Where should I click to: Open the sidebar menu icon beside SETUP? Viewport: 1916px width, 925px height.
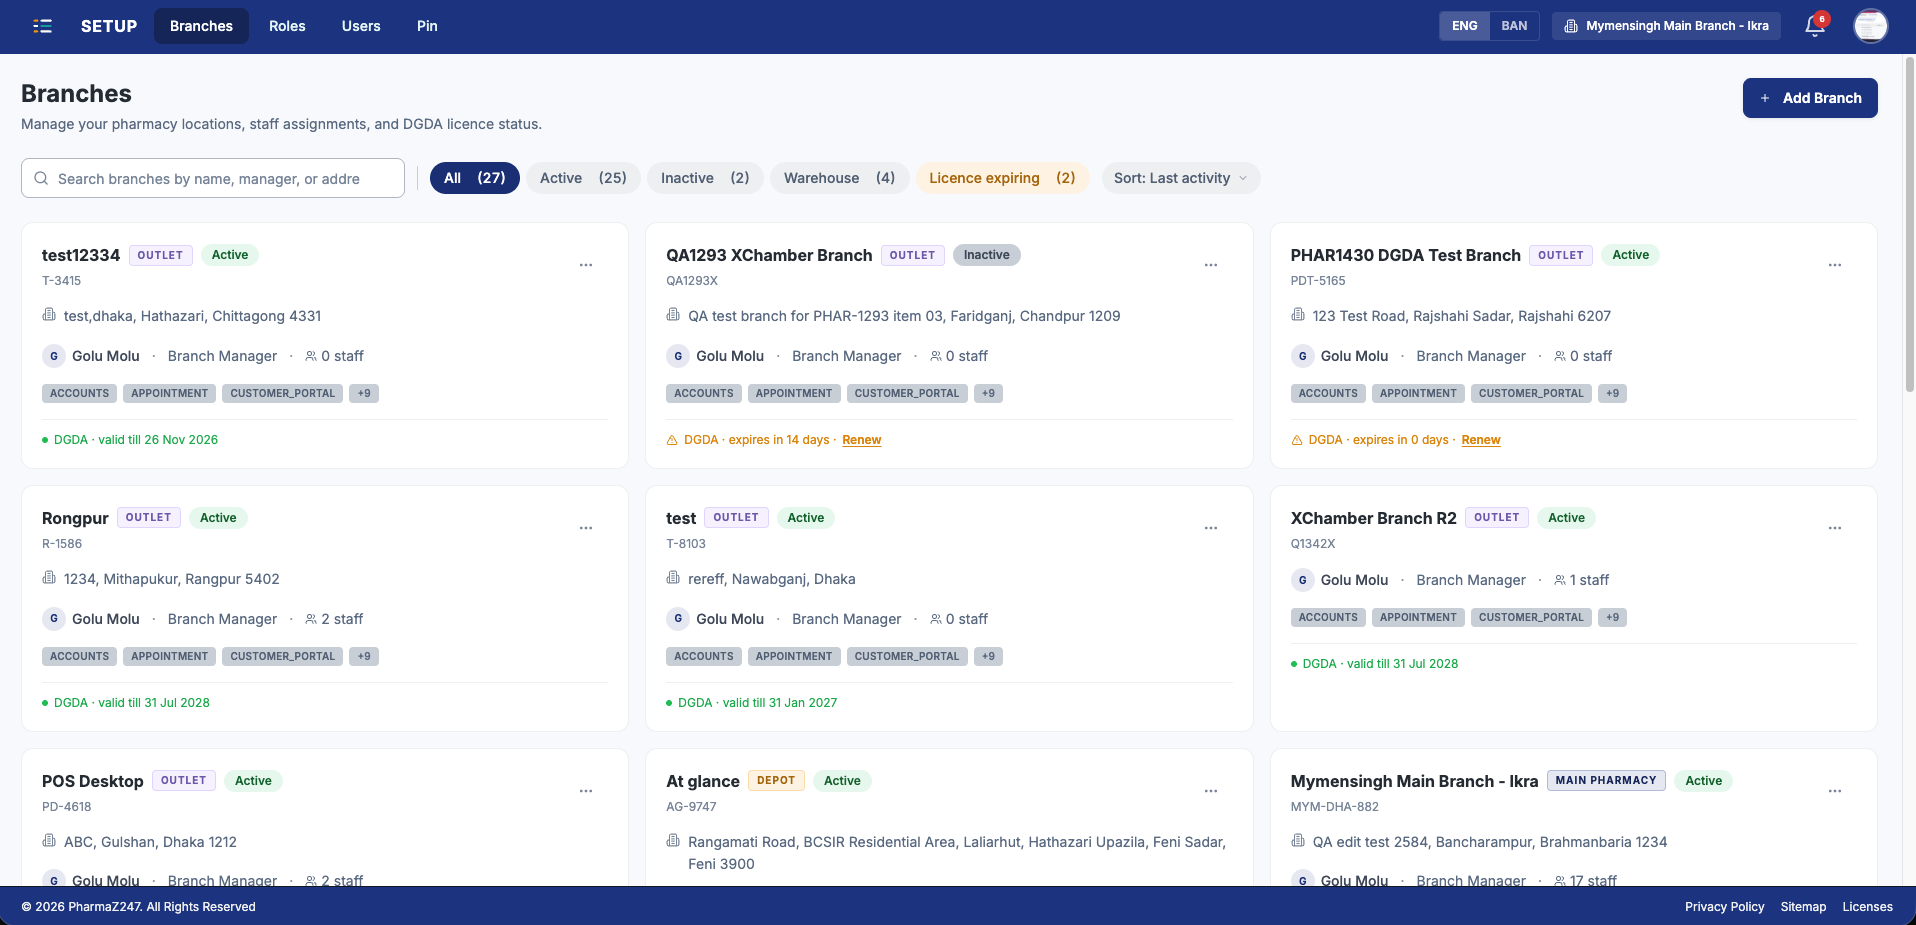click(42, 26)
